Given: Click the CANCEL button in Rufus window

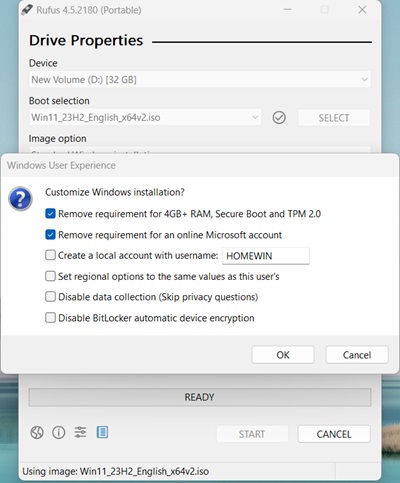Looking at the screenshot, I should [x=334, y=434].
